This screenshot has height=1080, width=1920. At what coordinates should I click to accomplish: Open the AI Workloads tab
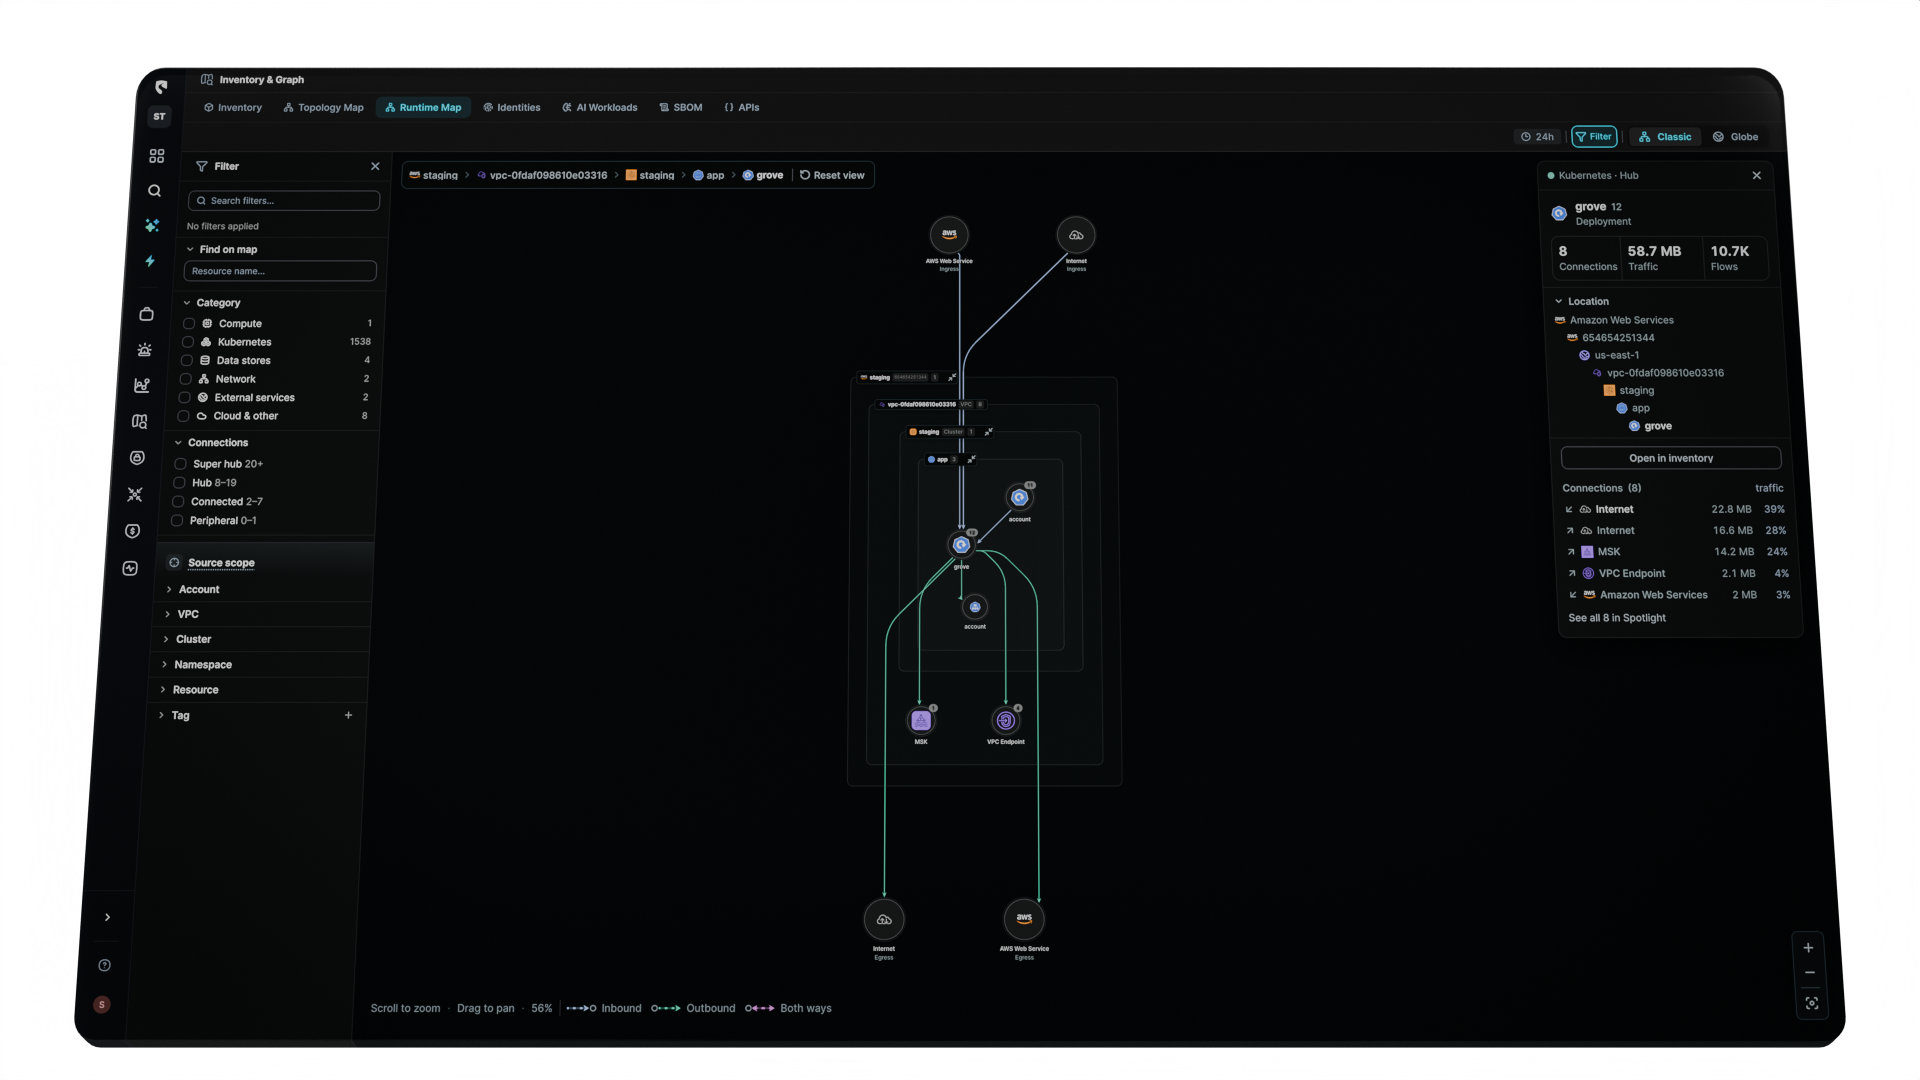click(x=599, y=108)
